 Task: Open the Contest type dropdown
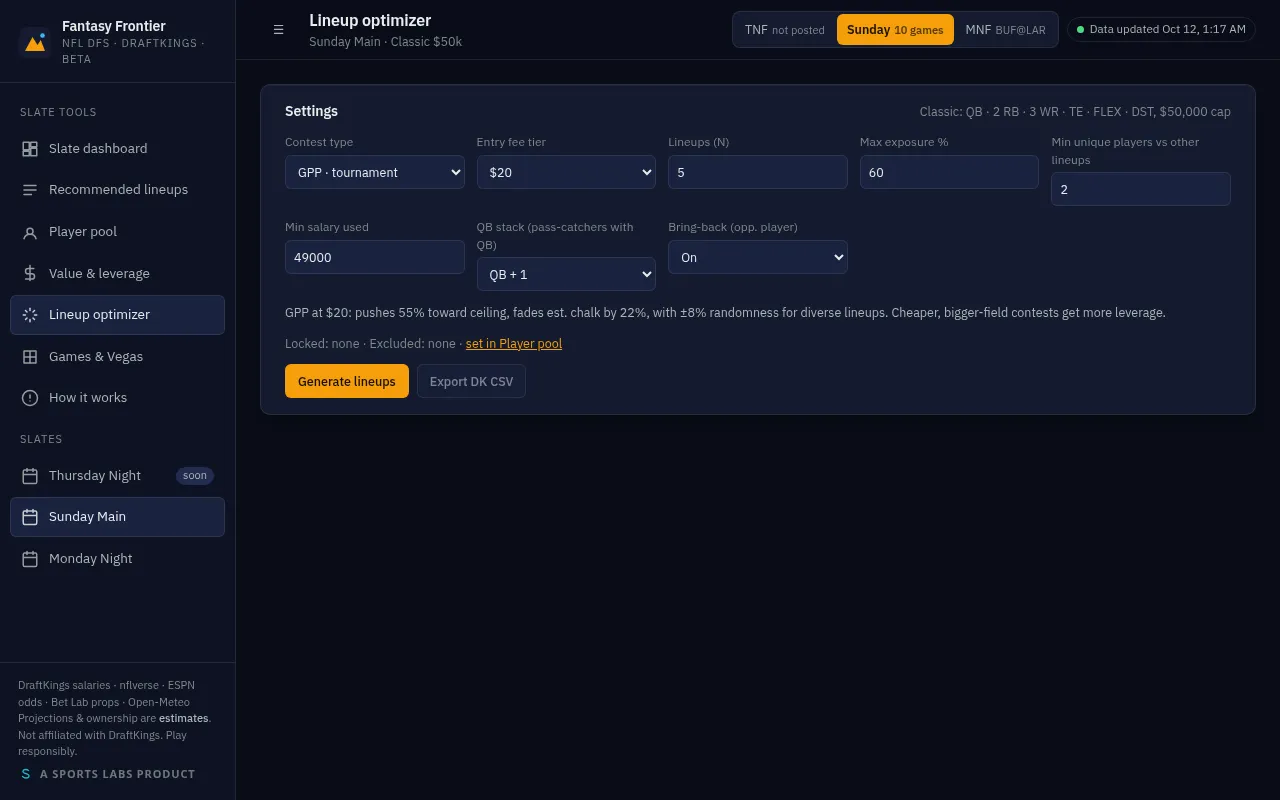click(375, 172)
